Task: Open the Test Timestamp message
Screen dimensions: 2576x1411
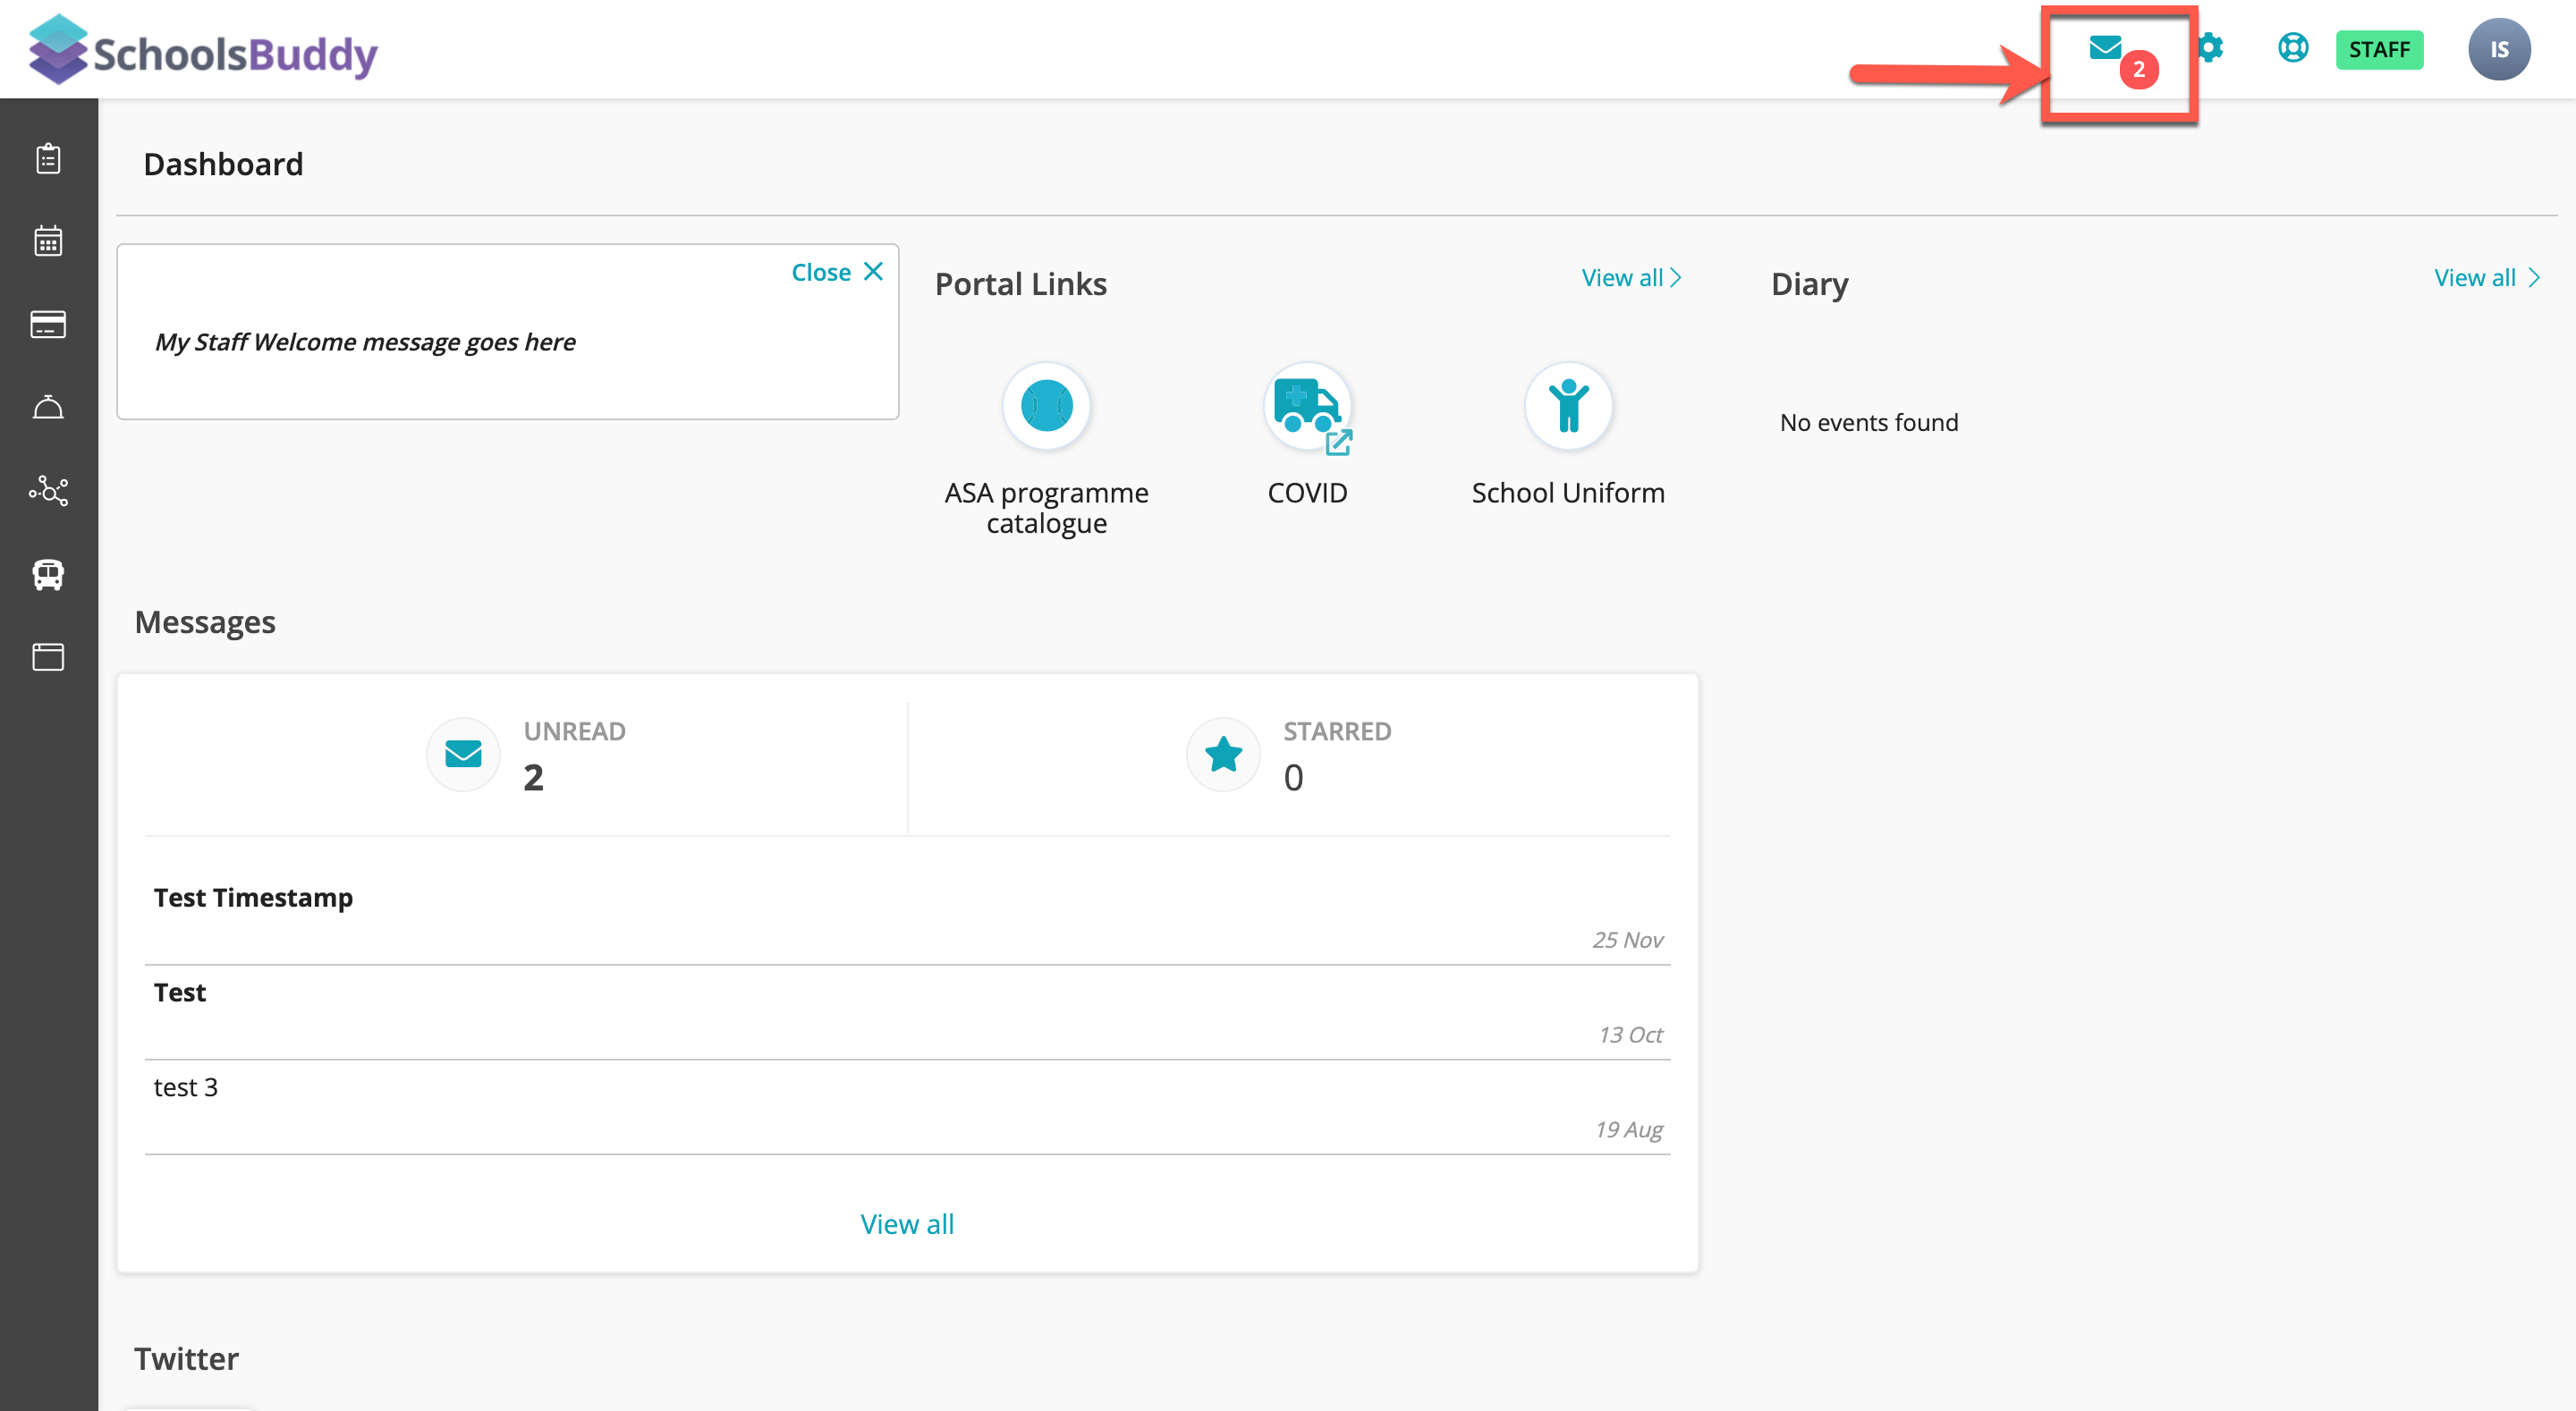Action: (253, 898)
